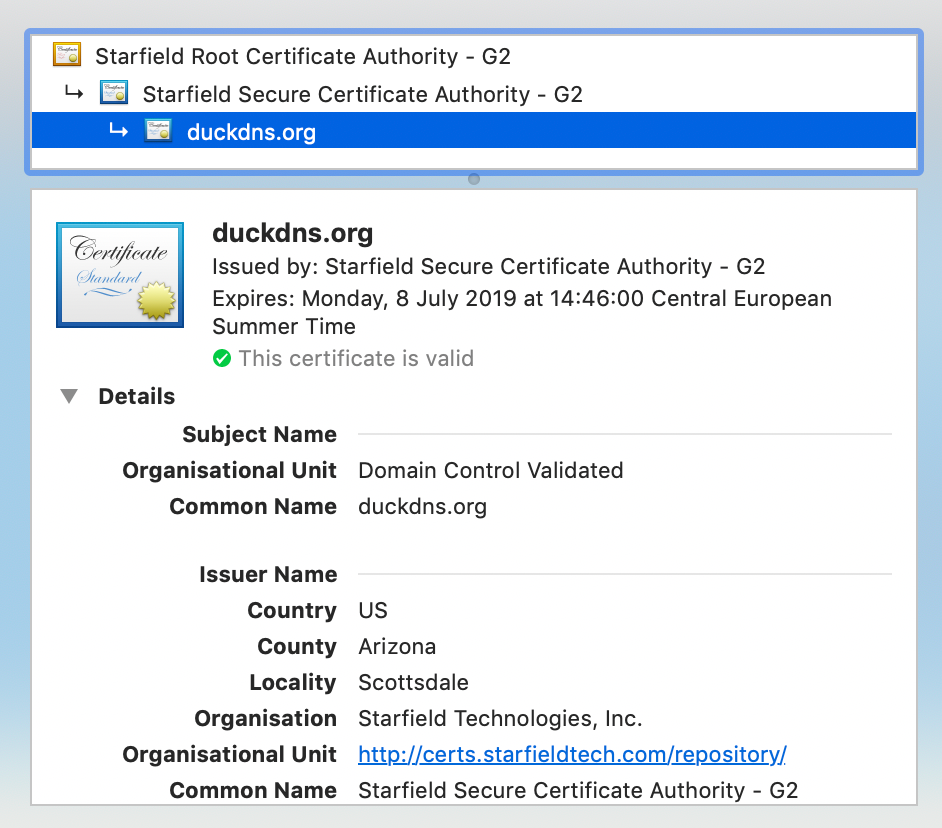Click the Subject Name section header
942x828 pixels.
[259, 435]
